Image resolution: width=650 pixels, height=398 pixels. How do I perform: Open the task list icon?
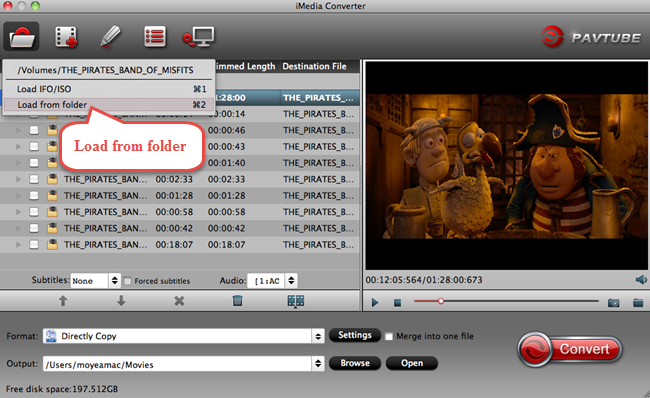155,36
